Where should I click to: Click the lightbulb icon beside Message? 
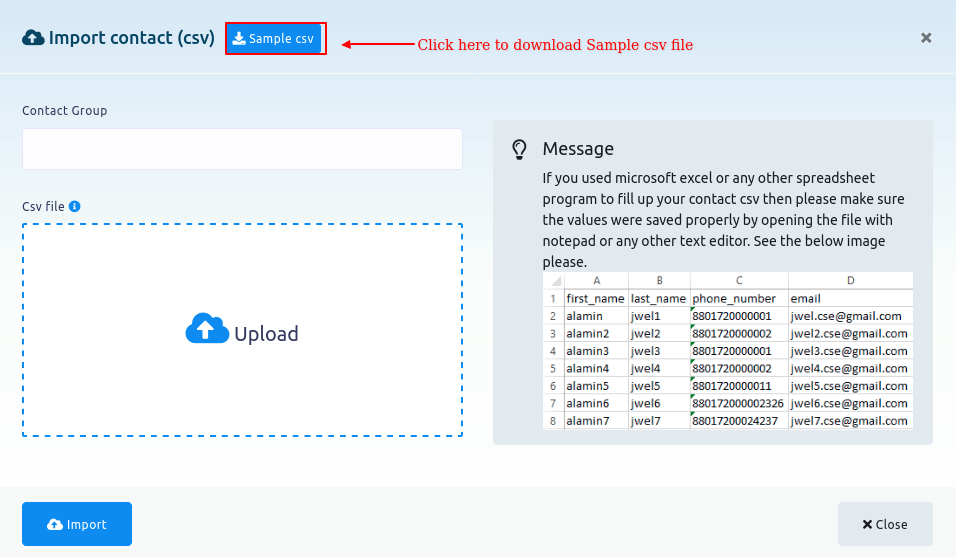519,149
